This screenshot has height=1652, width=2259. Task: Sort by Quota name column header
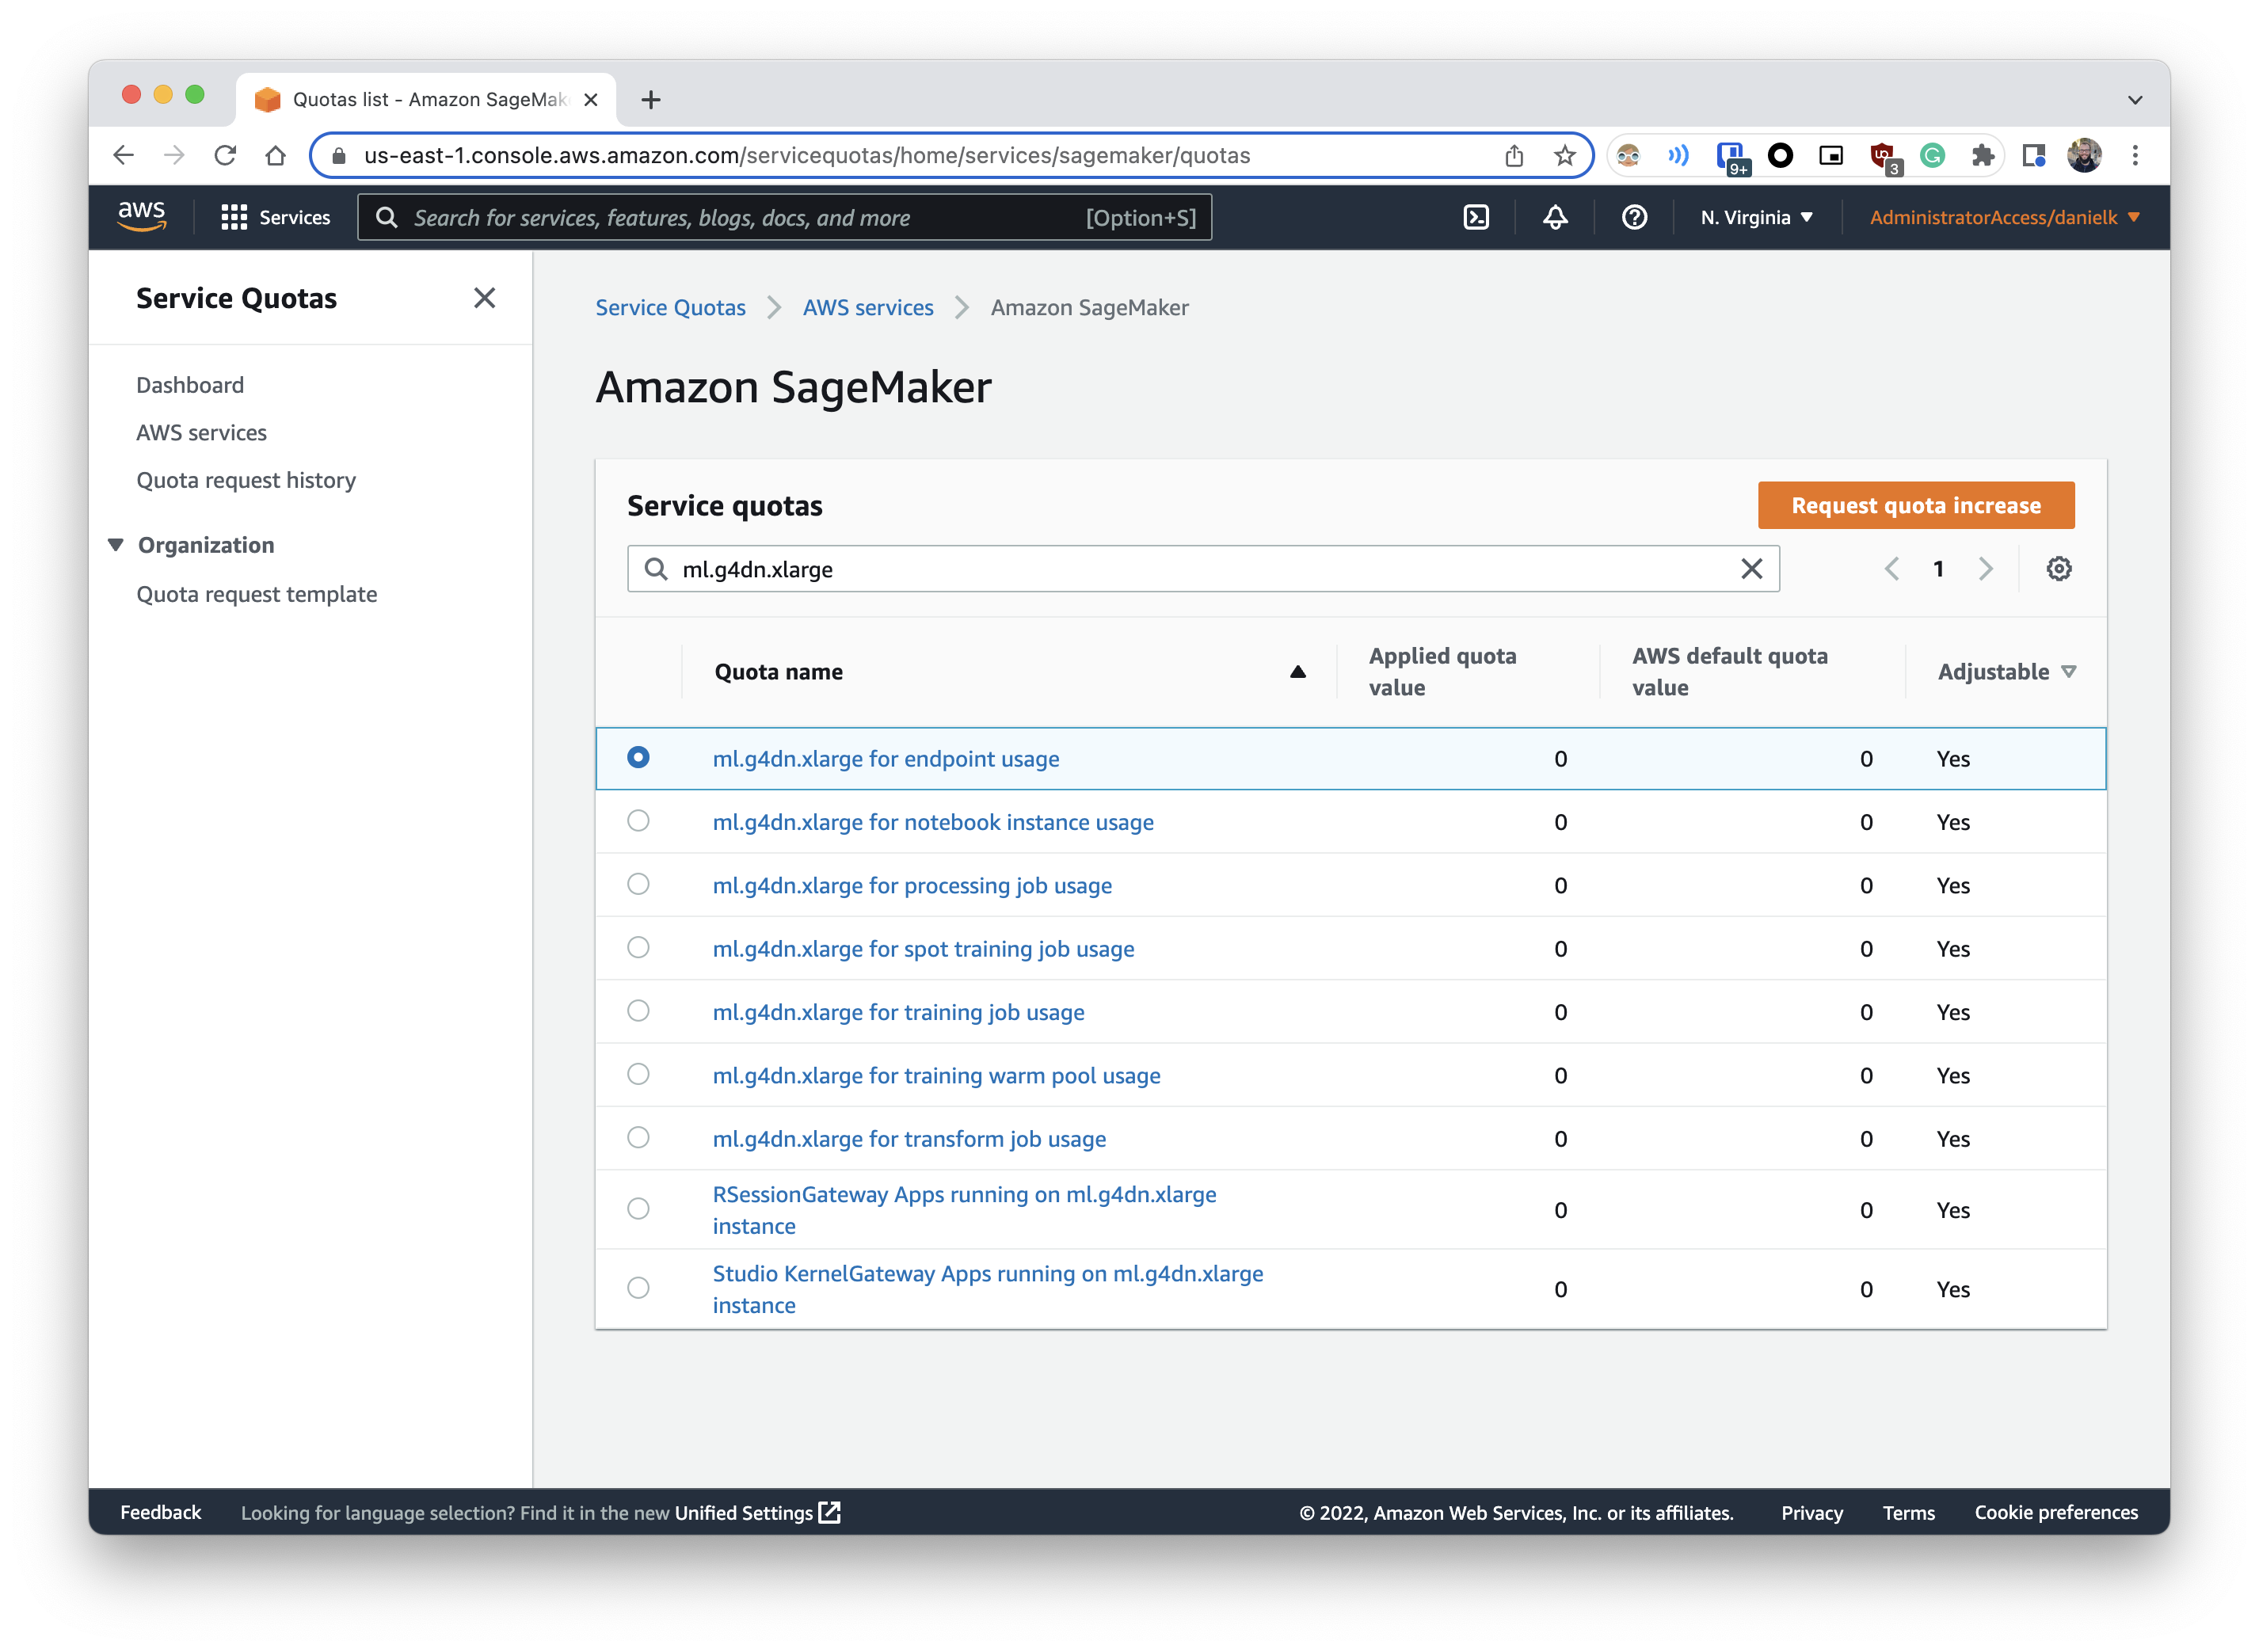(x=779, y=672)
